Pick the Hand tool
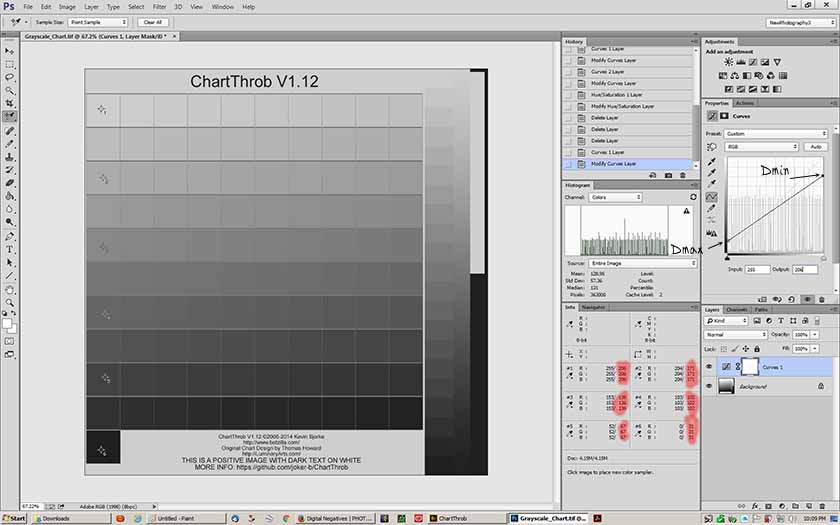 coord(10,289)
